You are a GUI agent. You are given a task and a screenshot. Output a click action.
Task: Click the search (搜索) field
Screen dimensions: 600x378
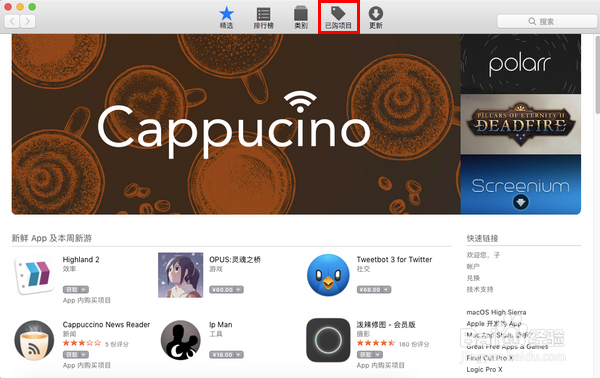[547, 21]
